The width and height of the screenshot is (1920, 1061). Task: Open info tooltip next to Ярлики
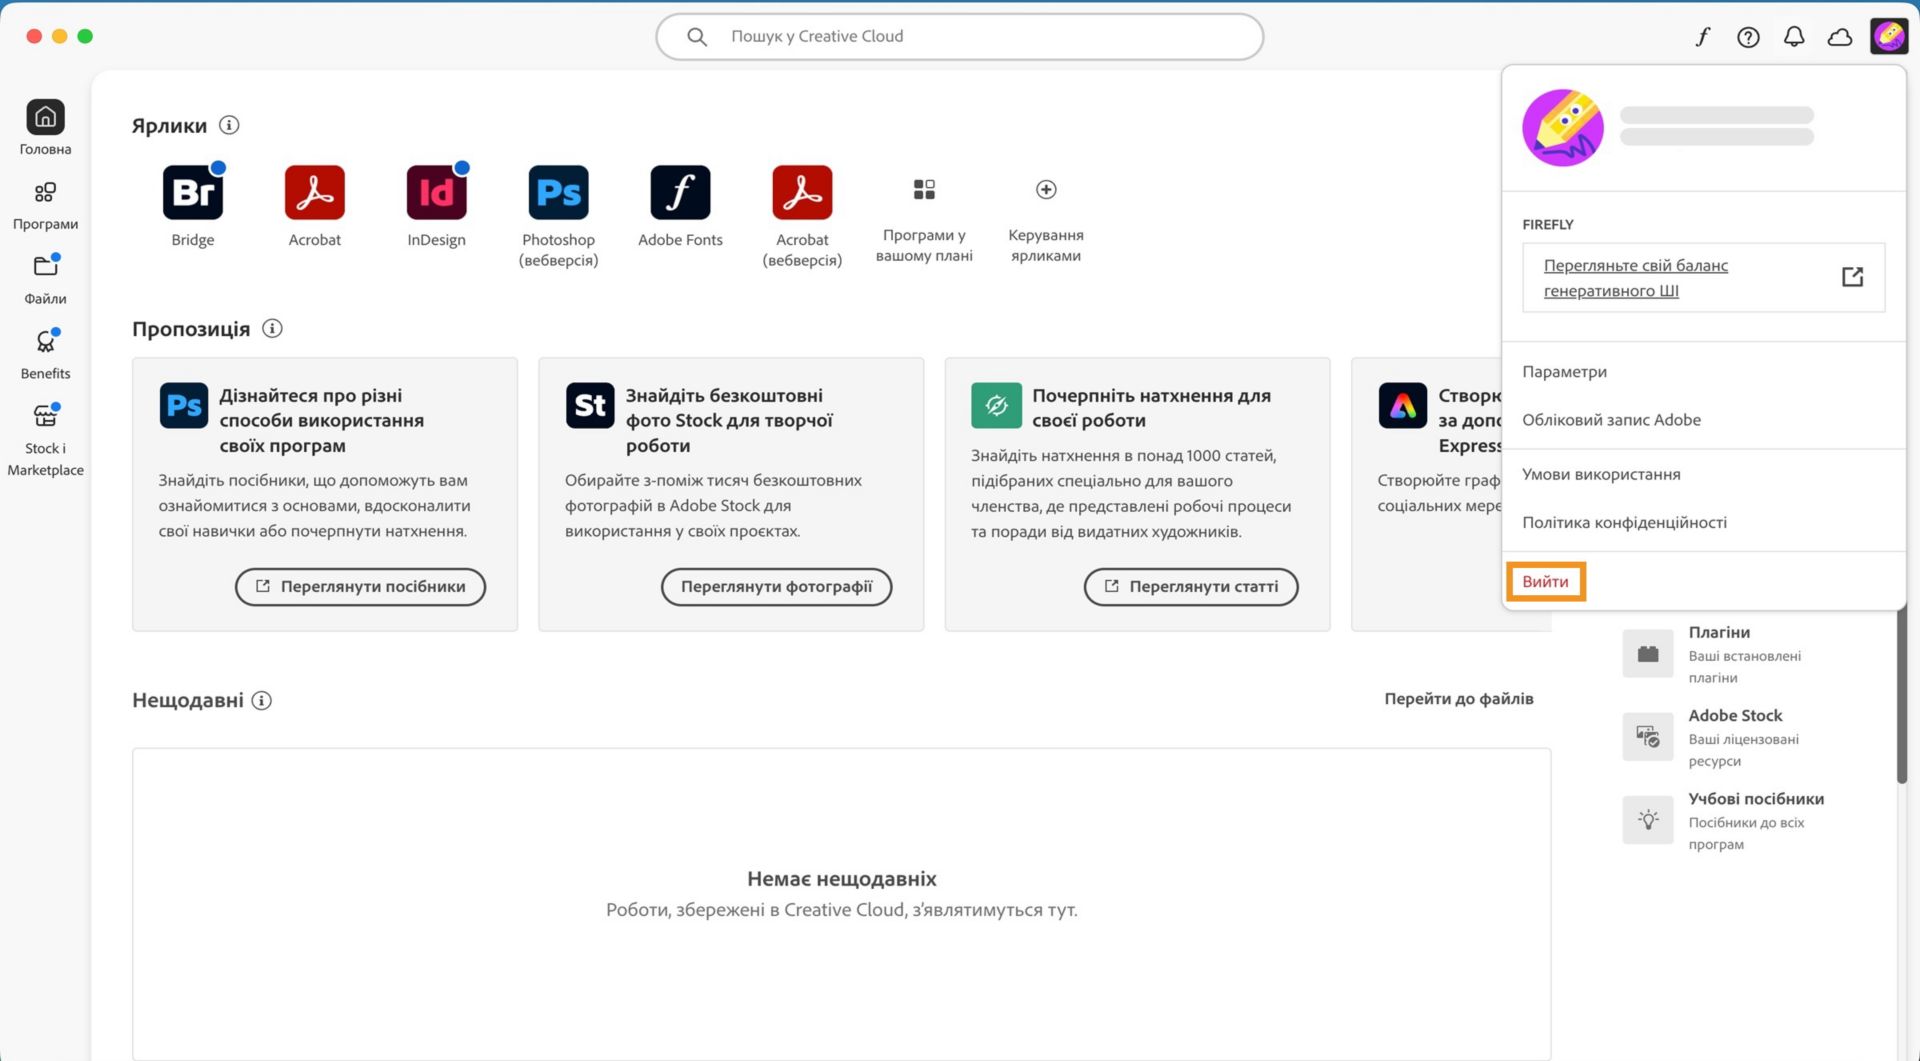(231, 126)
